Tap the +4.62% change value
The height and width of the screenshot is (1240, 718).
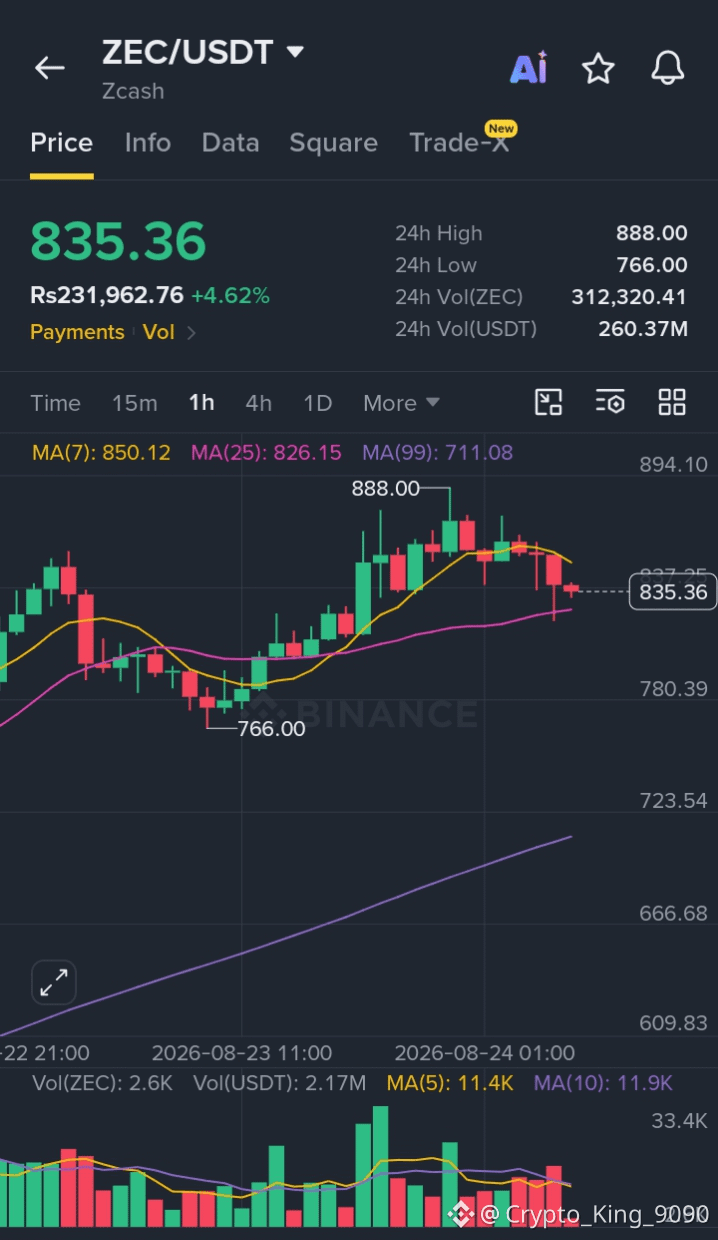tap(230, 295)
